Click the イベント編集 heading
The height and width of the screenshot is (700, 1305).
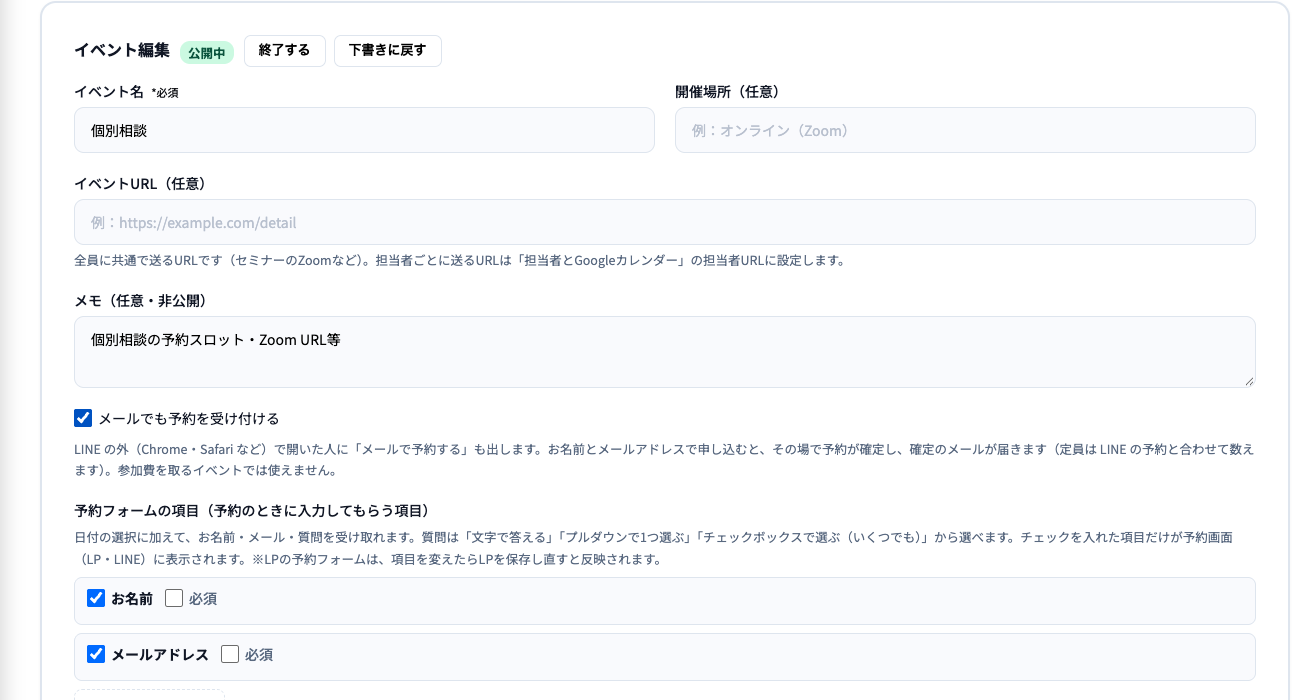point(122,50)
